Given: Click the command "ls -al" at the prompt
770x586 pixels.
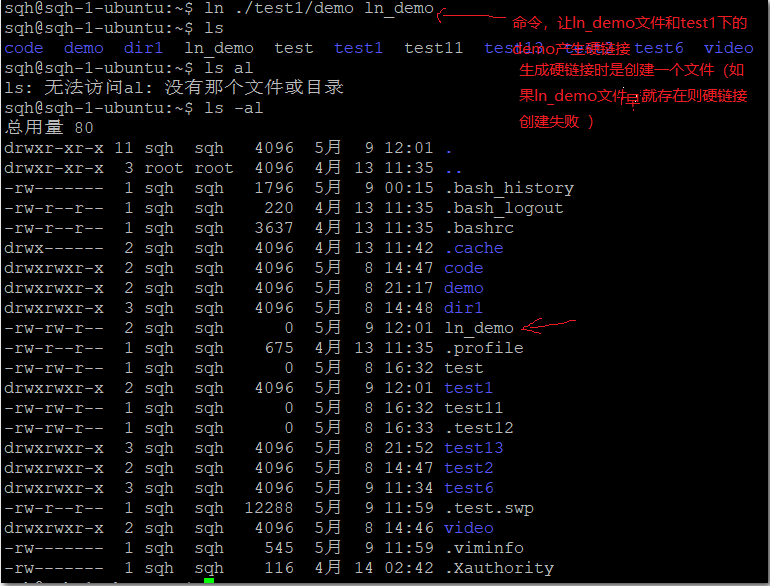Looking at the screenshot, I should [234, 108].
